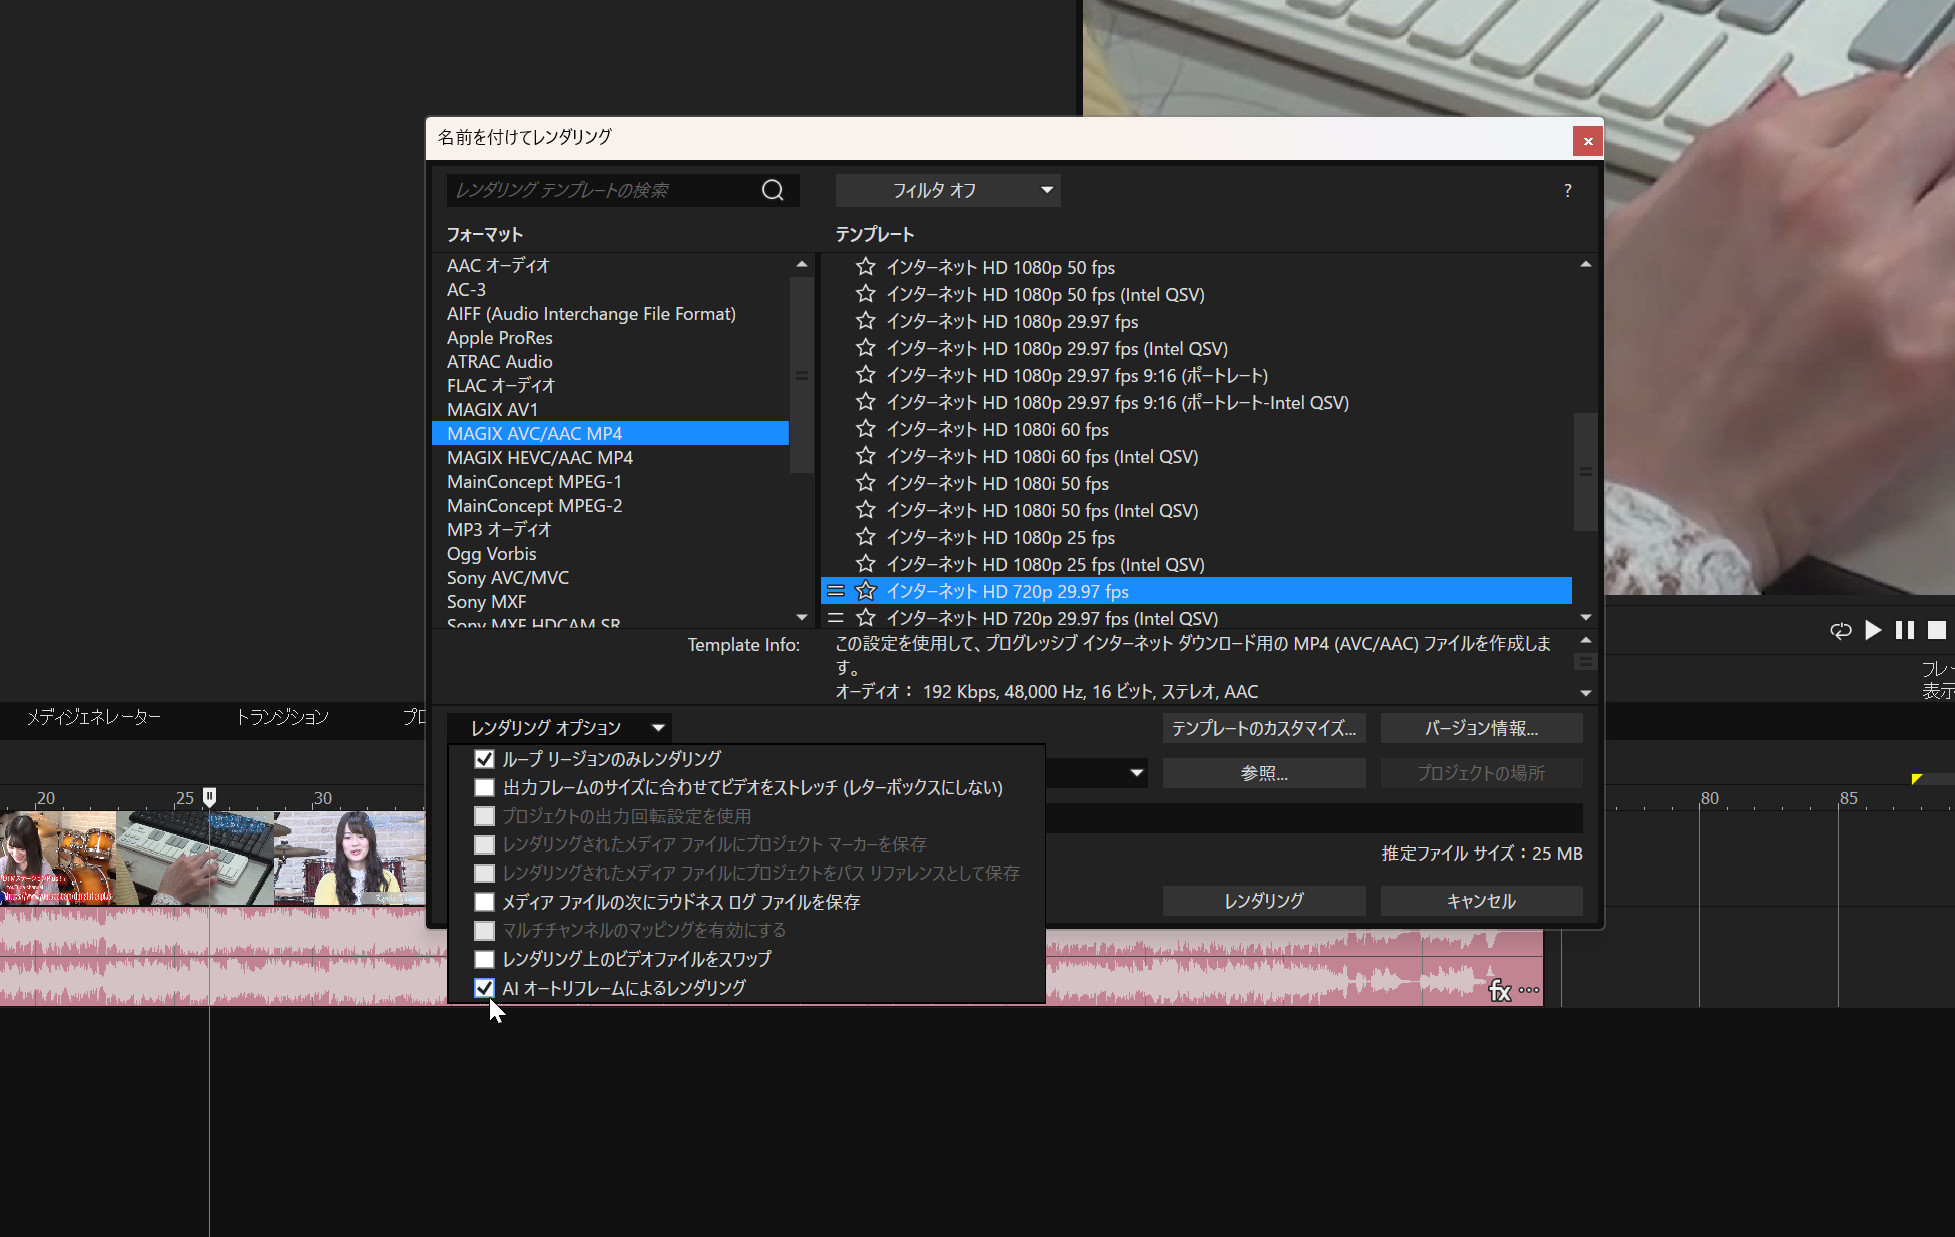
Task: Open テンプレートのカスタマイズ... button
Action: click(x=1264, y=728)
